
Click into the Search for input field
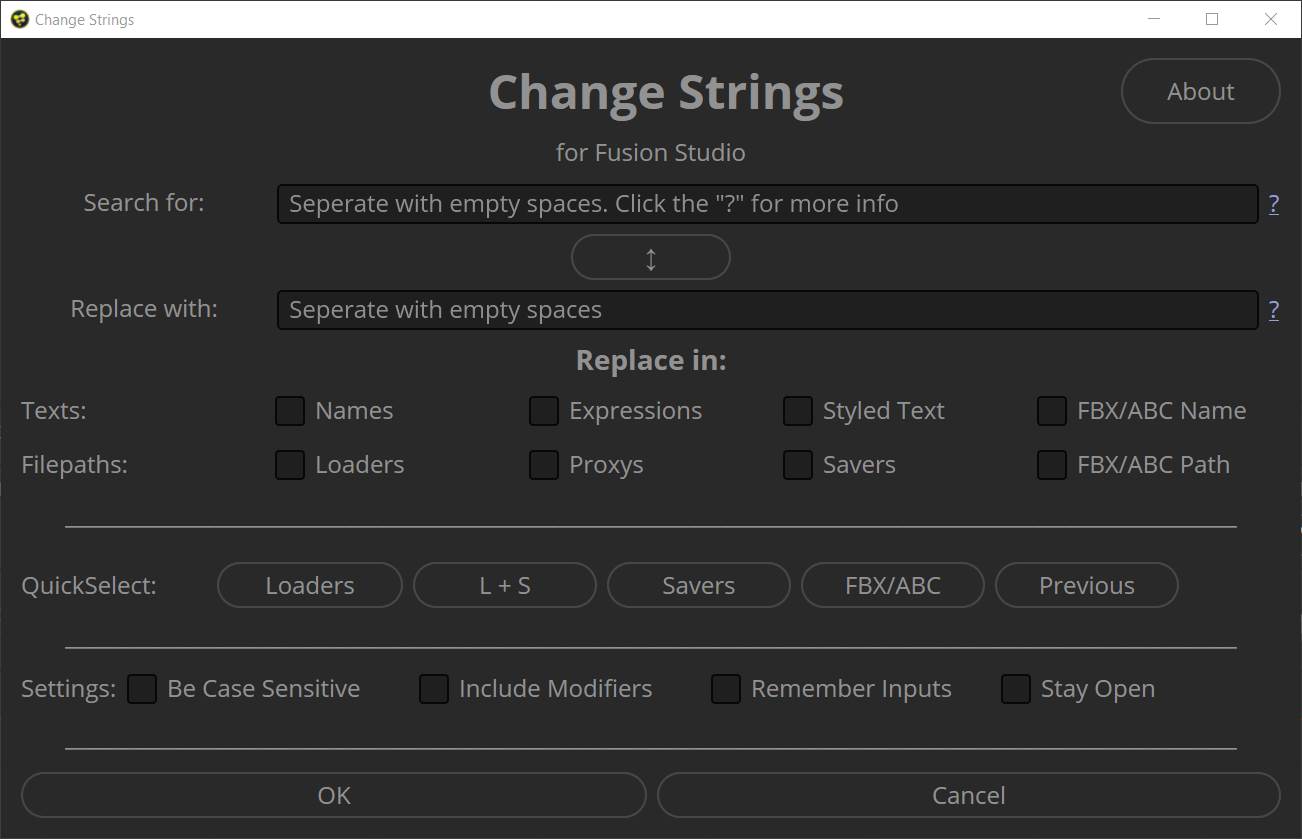pos(767,204)
